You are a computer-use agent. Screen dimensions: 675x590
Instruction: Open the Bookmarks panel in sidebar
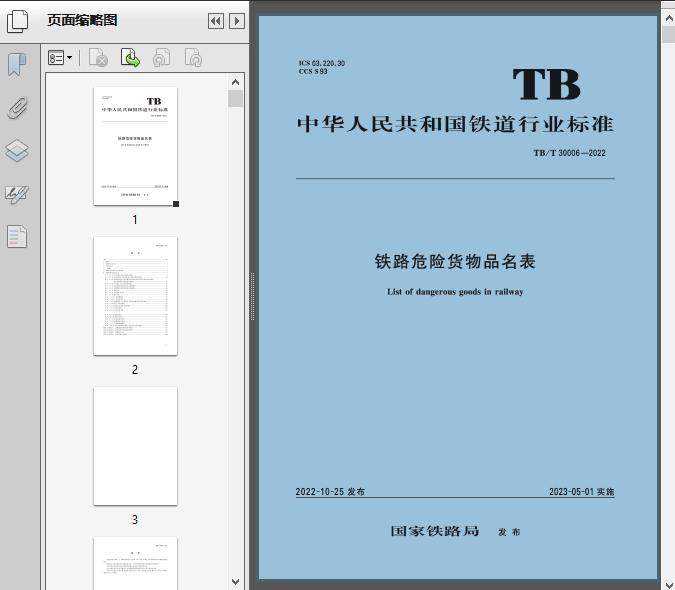pyautogui.click(x=17, y=65)
